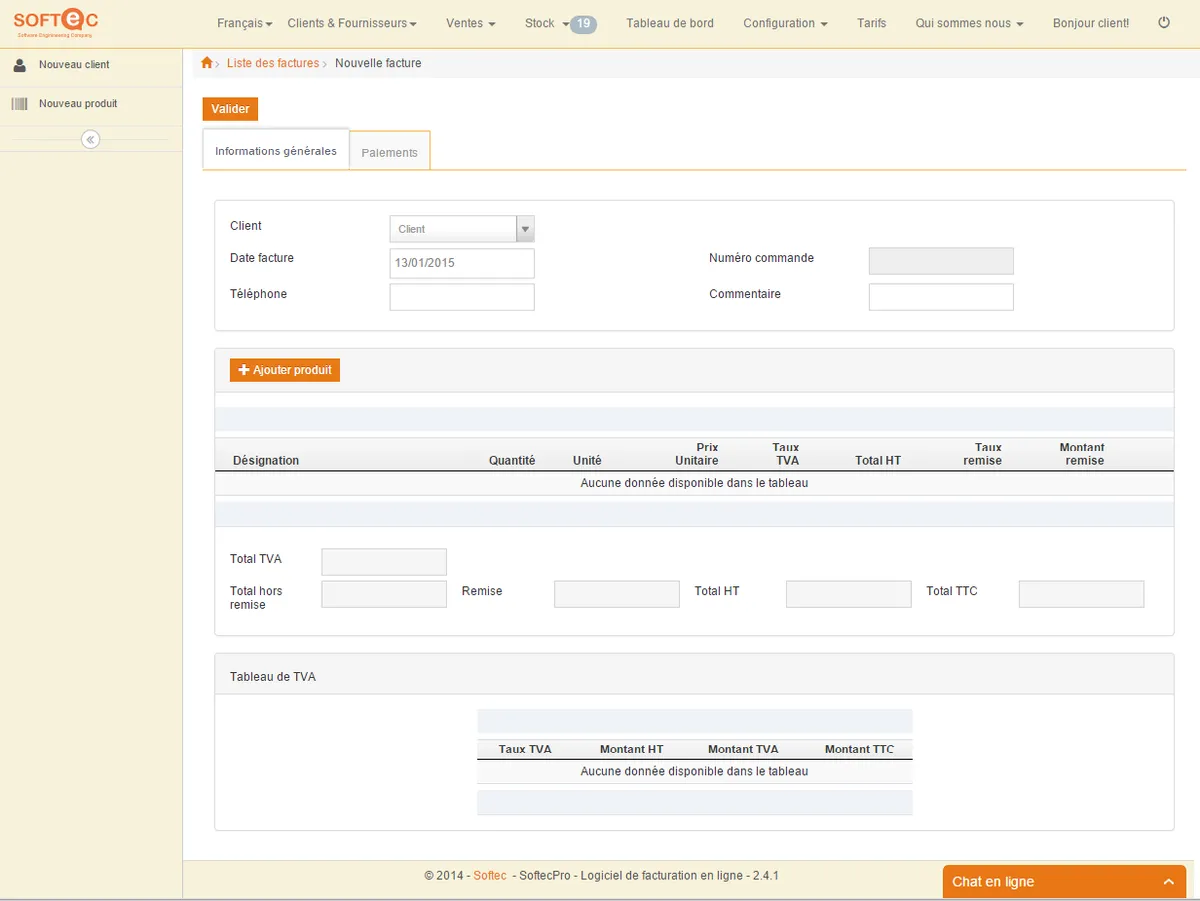This screenshot has height=901, width=1200.
Task: Click the home icon in breadcrumb
Action: point(207,63)
